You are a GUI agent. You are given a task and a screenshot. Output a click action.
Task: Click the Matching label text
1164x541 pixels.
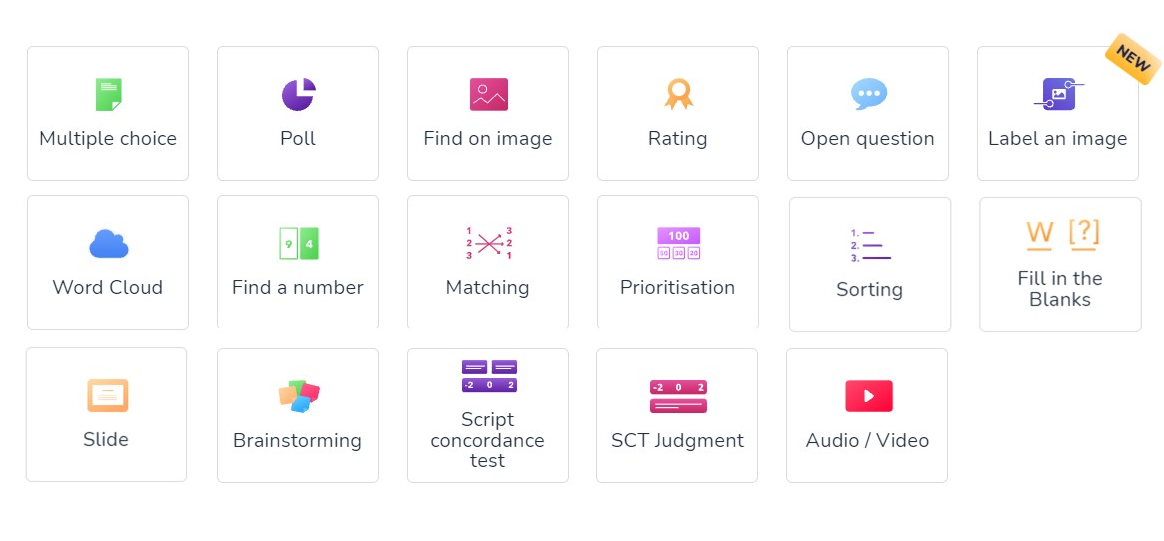tap(488, 287)
